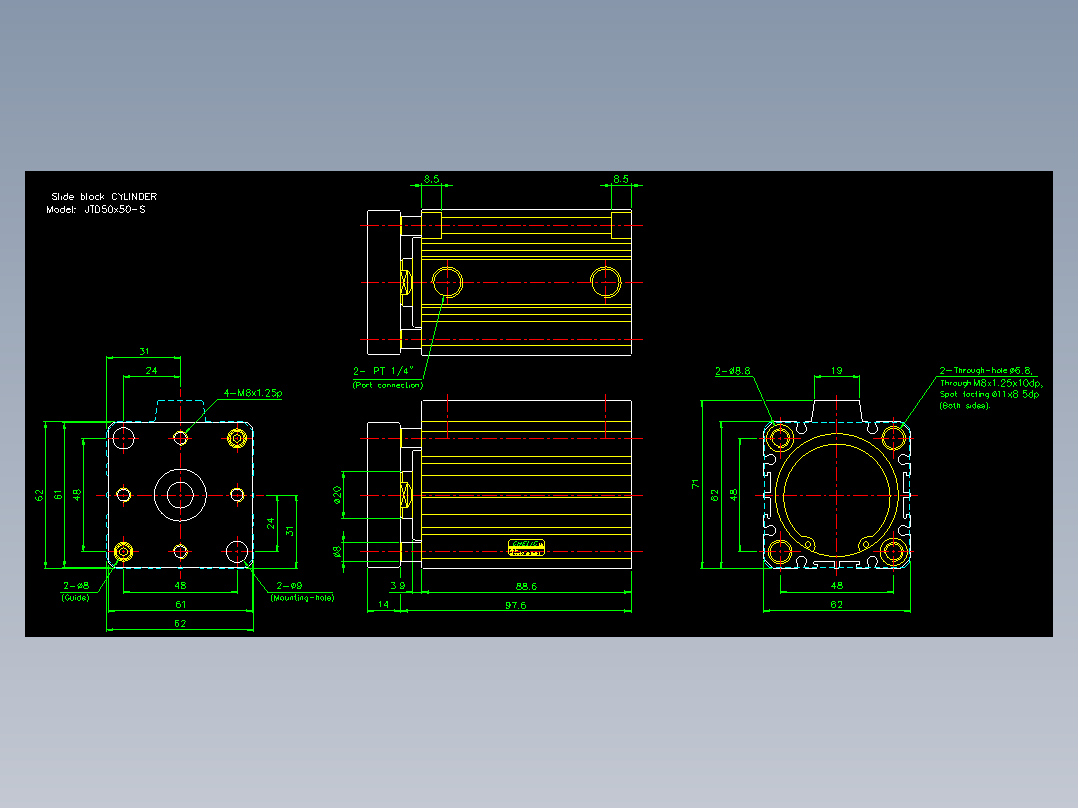
Task: Click the center bore circle in front view
Action: pos(180,495)
